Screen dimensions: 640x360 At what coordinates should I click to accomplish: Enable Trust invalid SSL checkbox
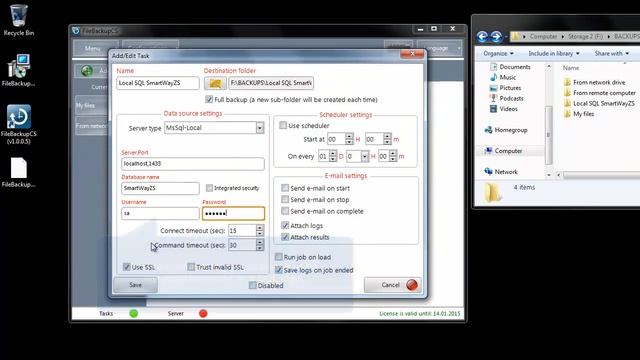[191, 267]
